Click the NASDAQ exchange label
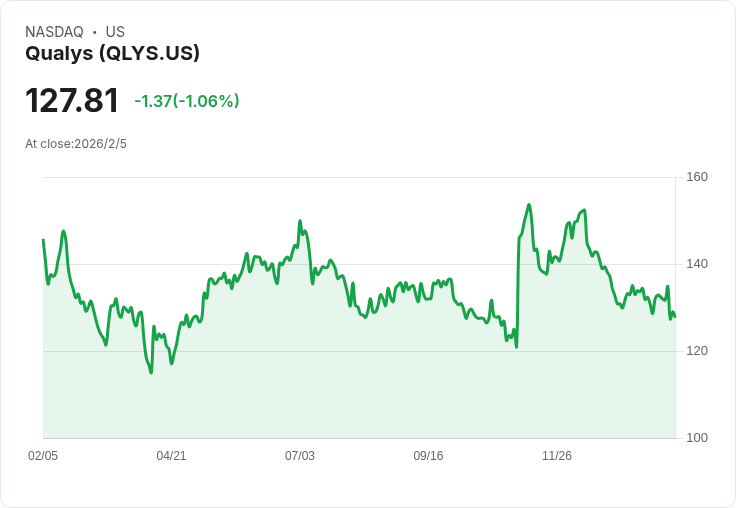The image size is (736, 508). [x=54, y=32]
